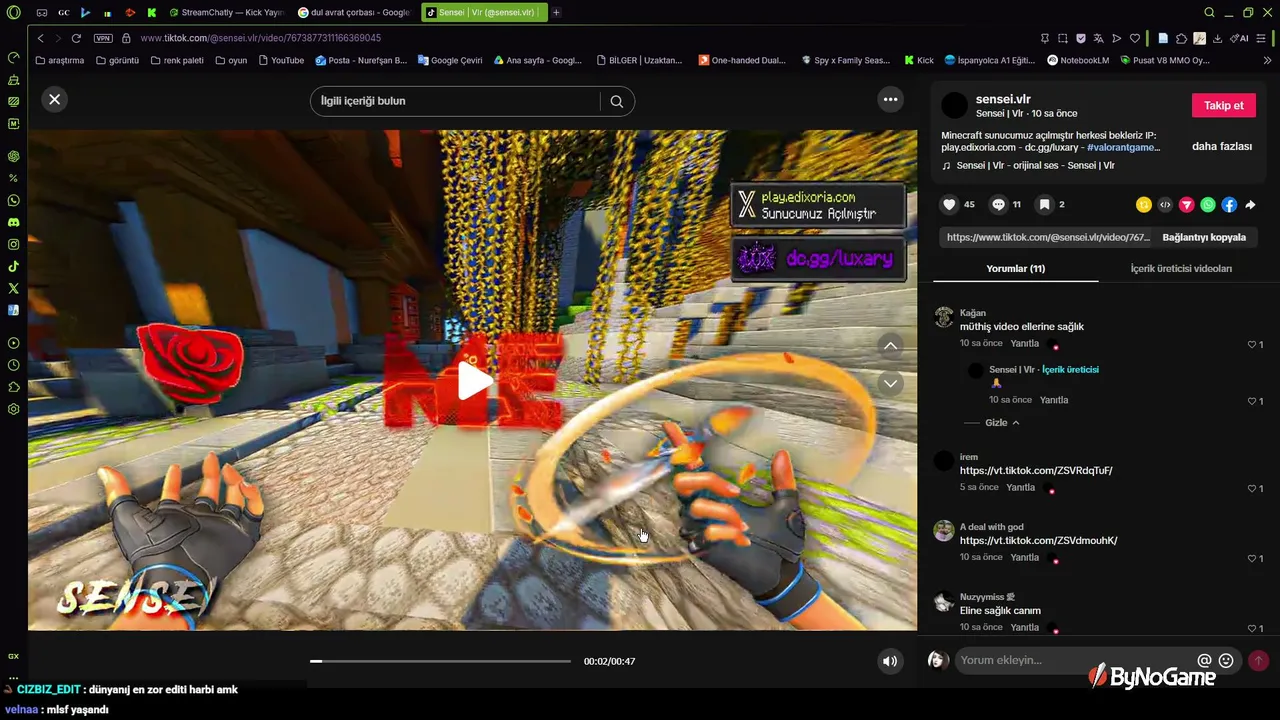Open TikTok in Opera sidebar
Image resolution: width=1280 pixels, height=720 pixels.
tap(13, 266)
